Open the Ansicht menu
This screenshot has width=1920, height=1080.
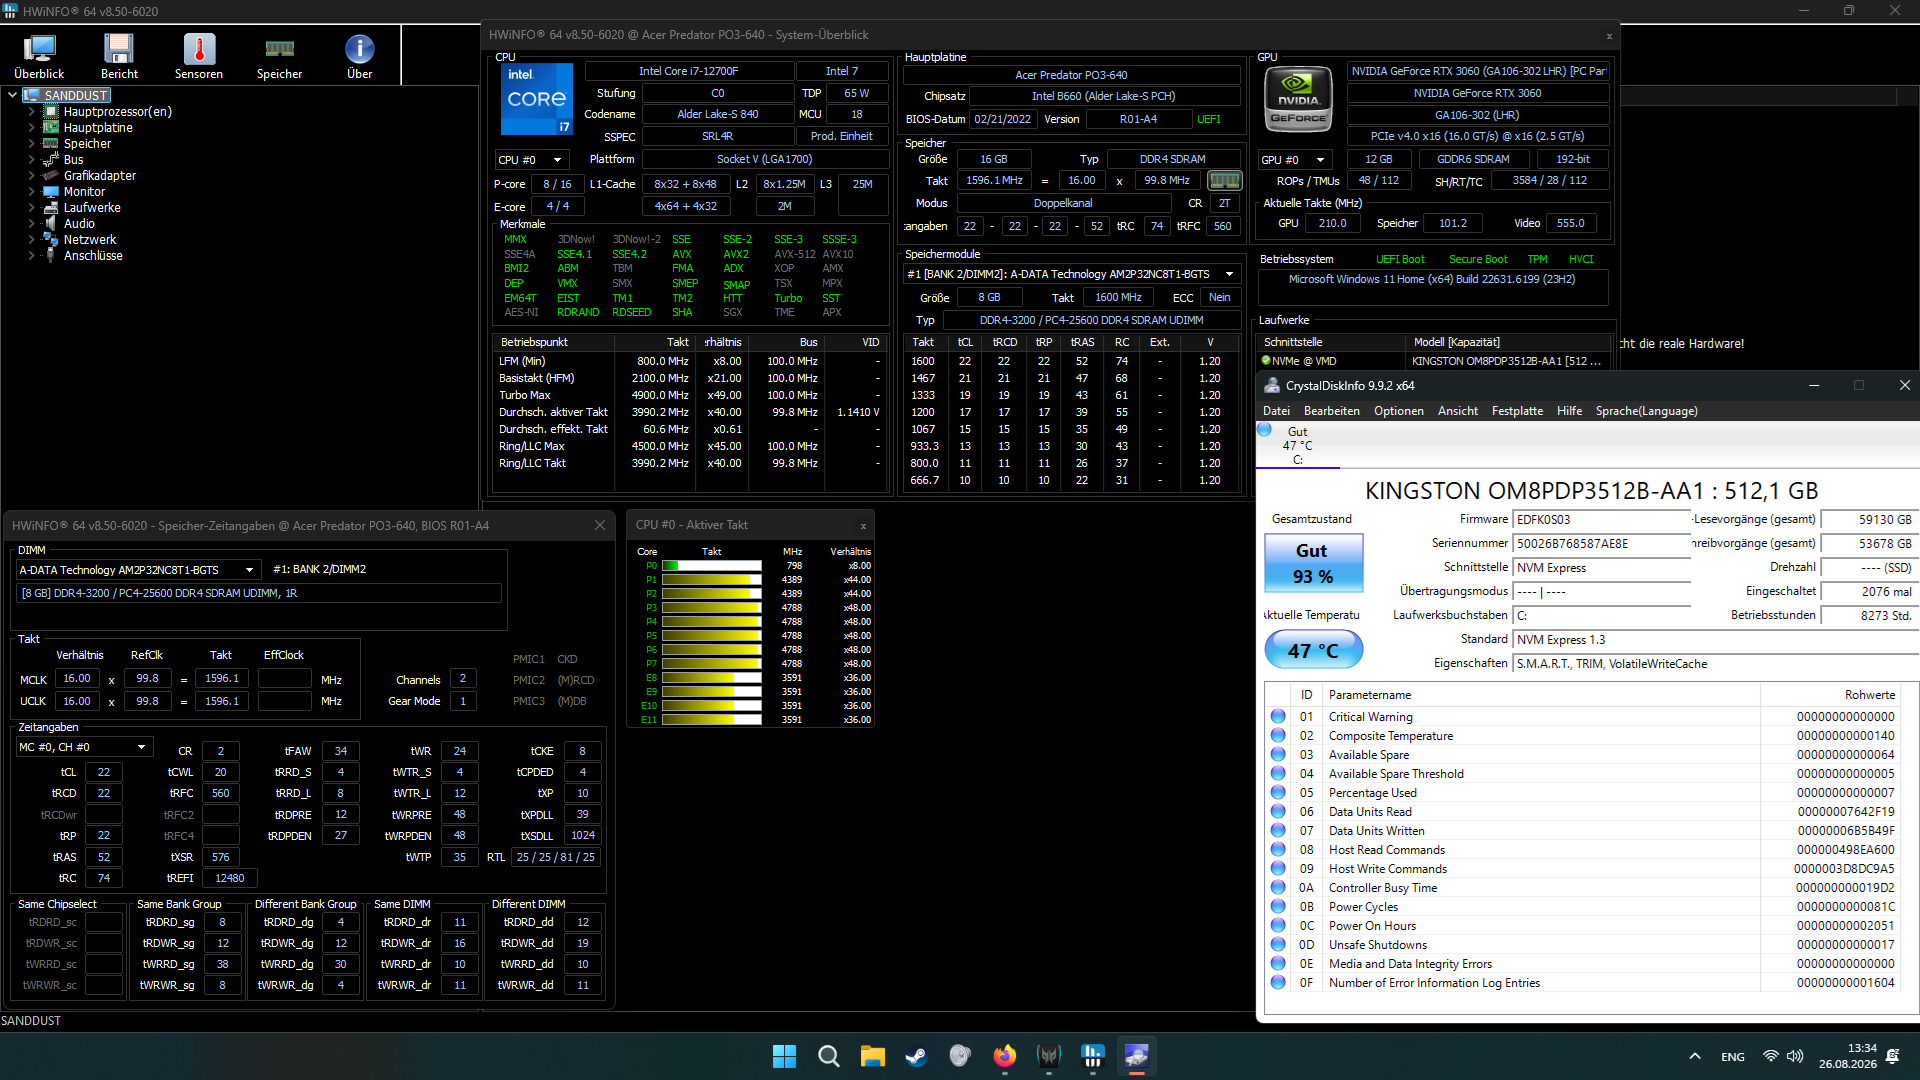1458,411
